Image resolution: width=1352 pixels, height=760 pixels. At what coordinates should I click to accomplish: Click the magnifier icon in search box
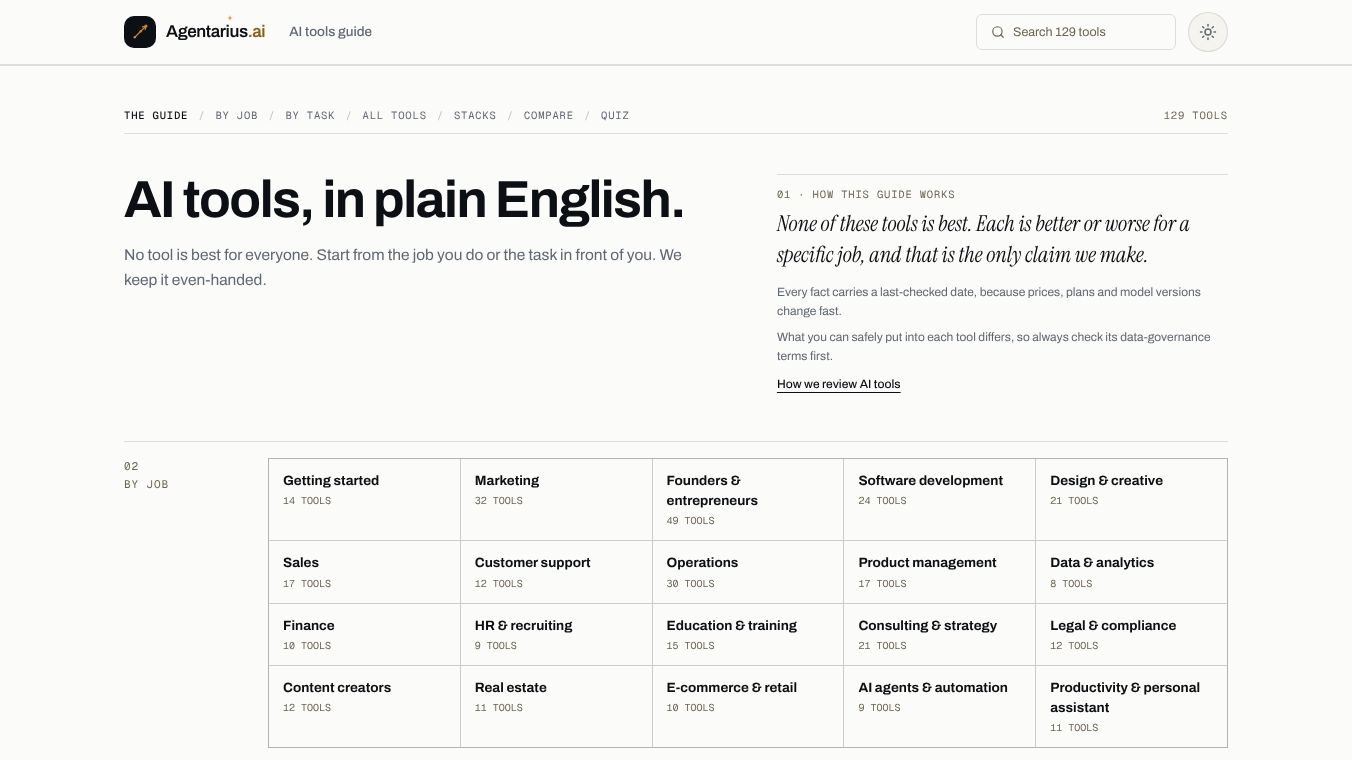pyautogui.click(x=997, y=32)
